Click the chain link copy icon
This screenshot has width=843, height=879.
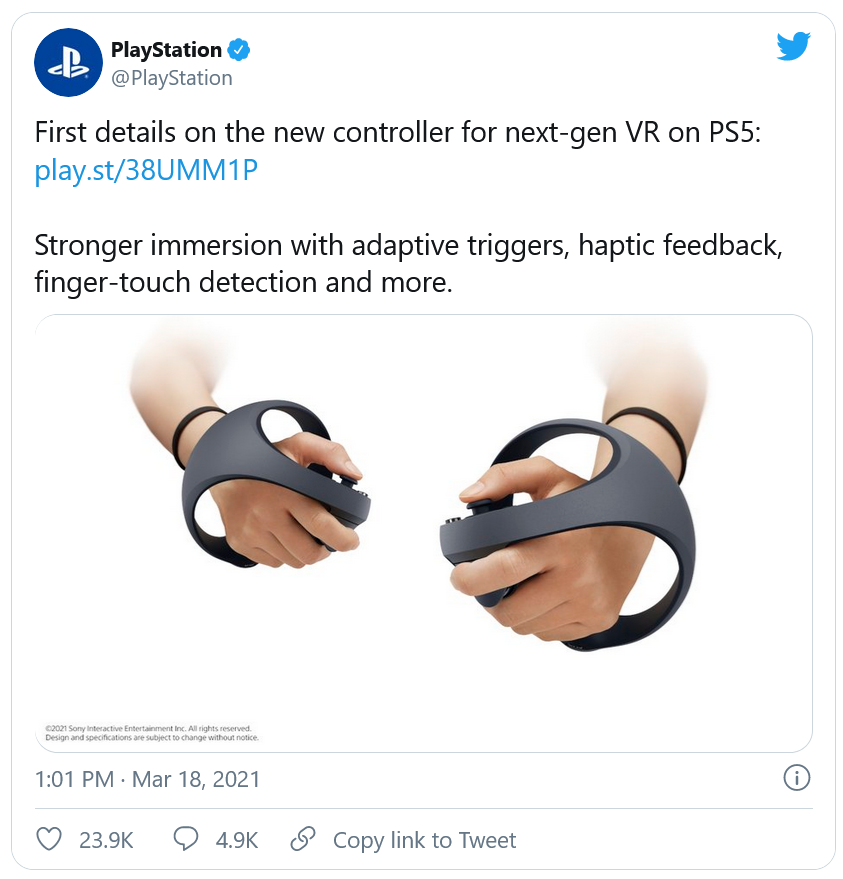click(303, 839)
